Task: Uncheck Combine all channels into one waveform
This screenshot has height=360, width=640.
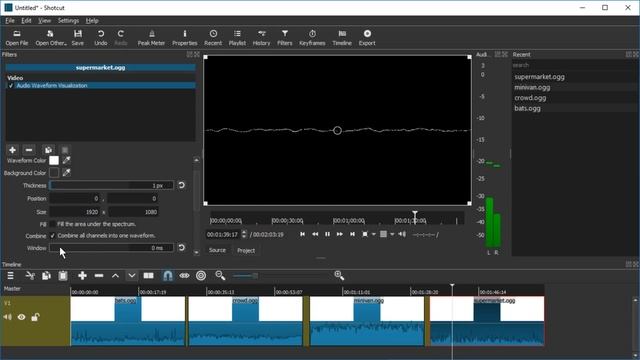Action: tap(52, 236)
